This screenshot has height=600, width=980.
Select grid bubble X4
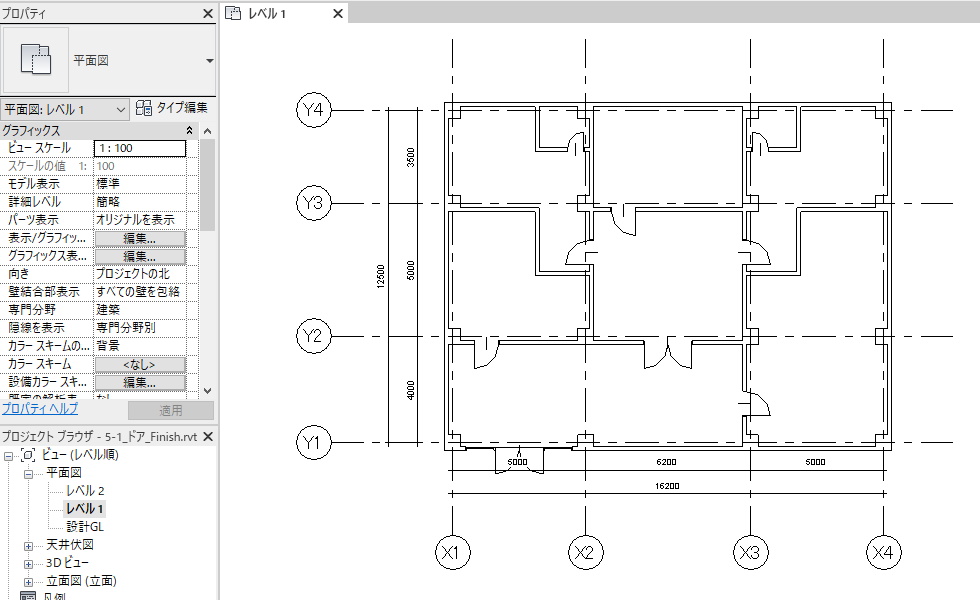[x=883, y=552]
